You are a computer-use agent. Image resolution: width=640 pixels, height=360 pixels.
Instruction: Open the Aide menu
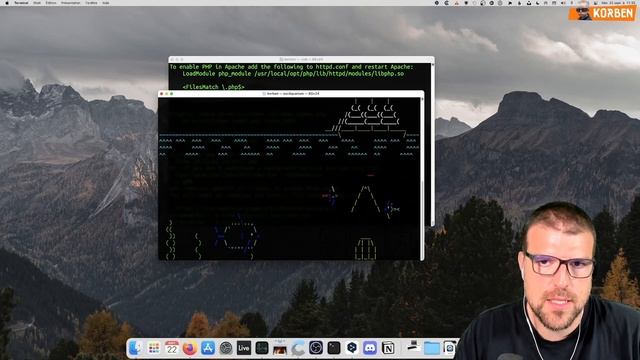[106, 3]
